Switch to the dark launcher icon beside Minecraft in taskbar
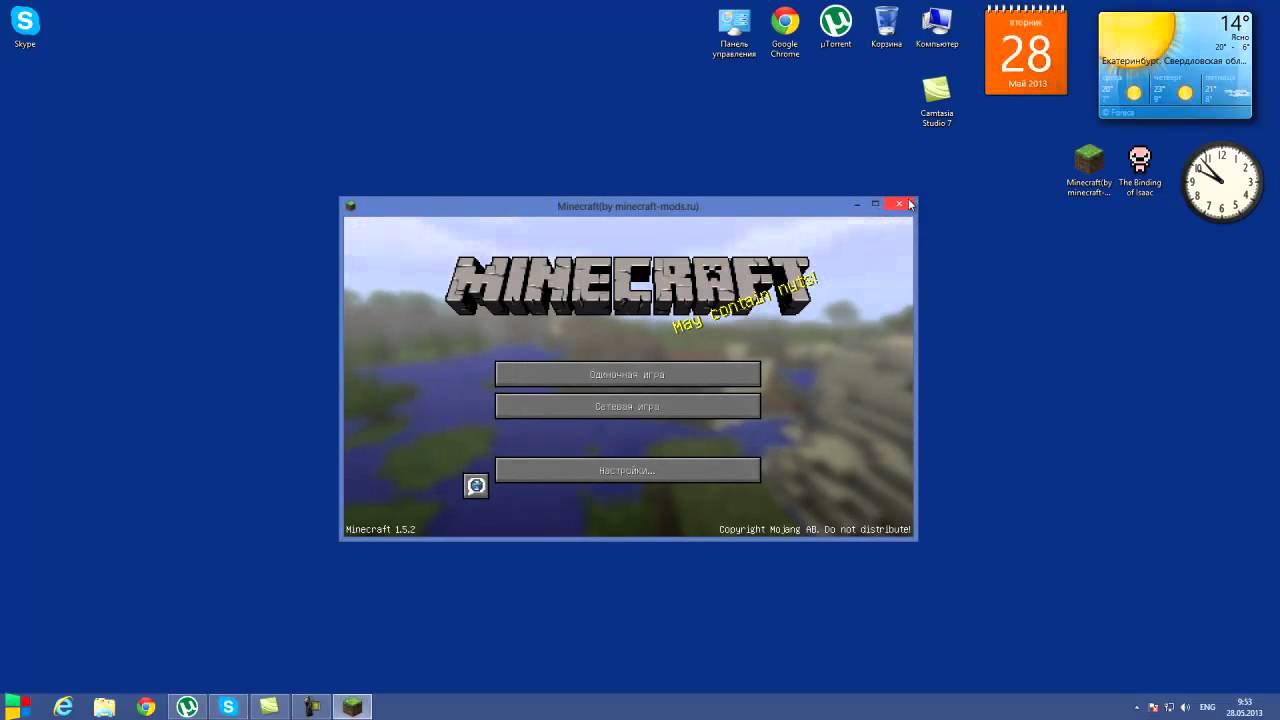The image size is (1280, 720). 311,707
